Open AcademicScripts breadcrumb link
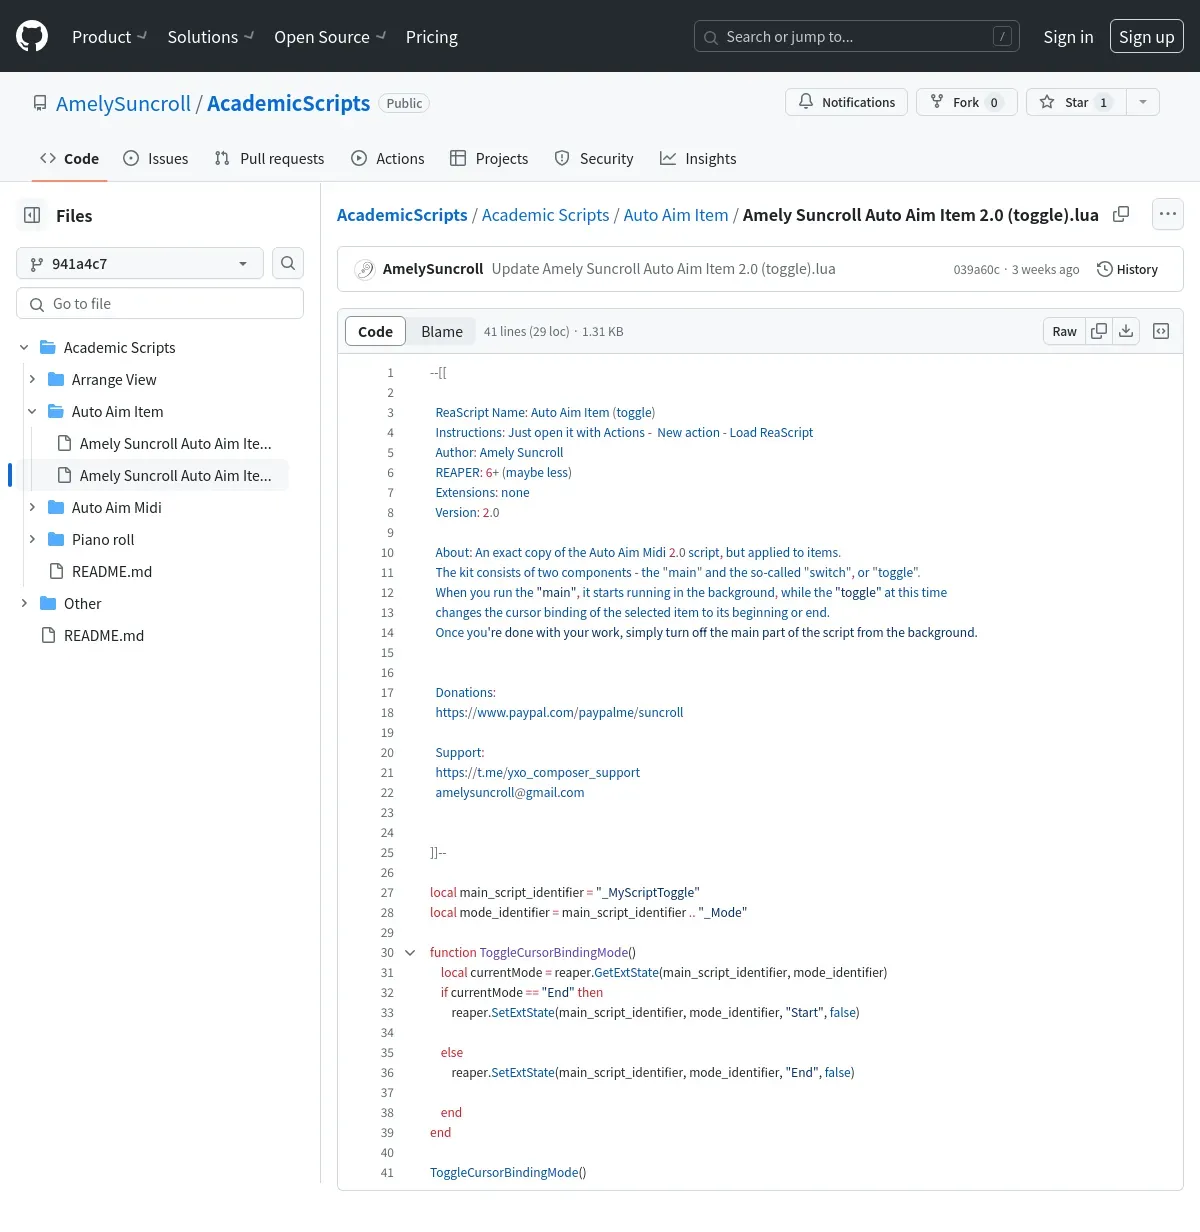Viewport: 1200px width, 1232px height. (402, 215)
